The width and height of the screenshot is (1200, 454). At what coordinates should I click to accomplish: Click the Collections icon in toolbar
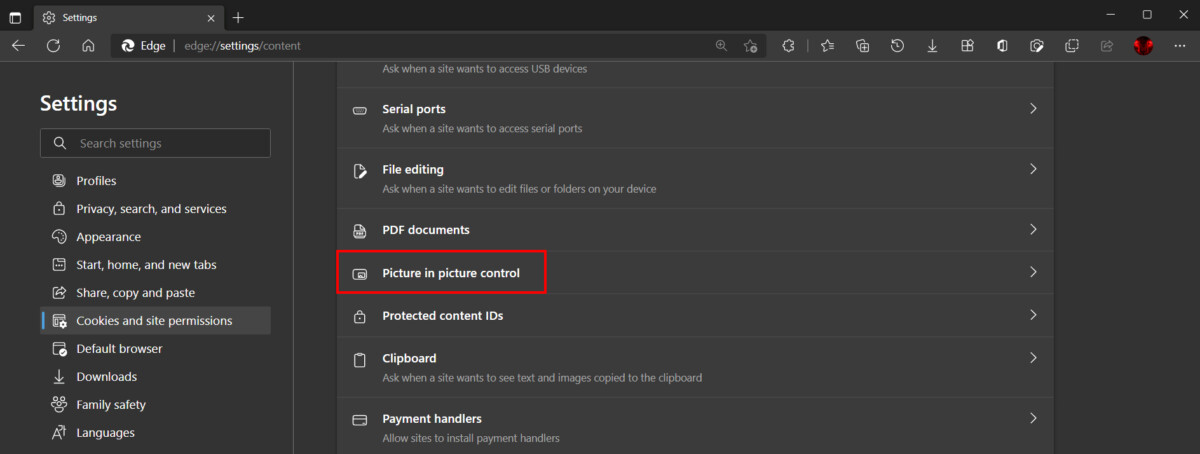tap(862, 45)
